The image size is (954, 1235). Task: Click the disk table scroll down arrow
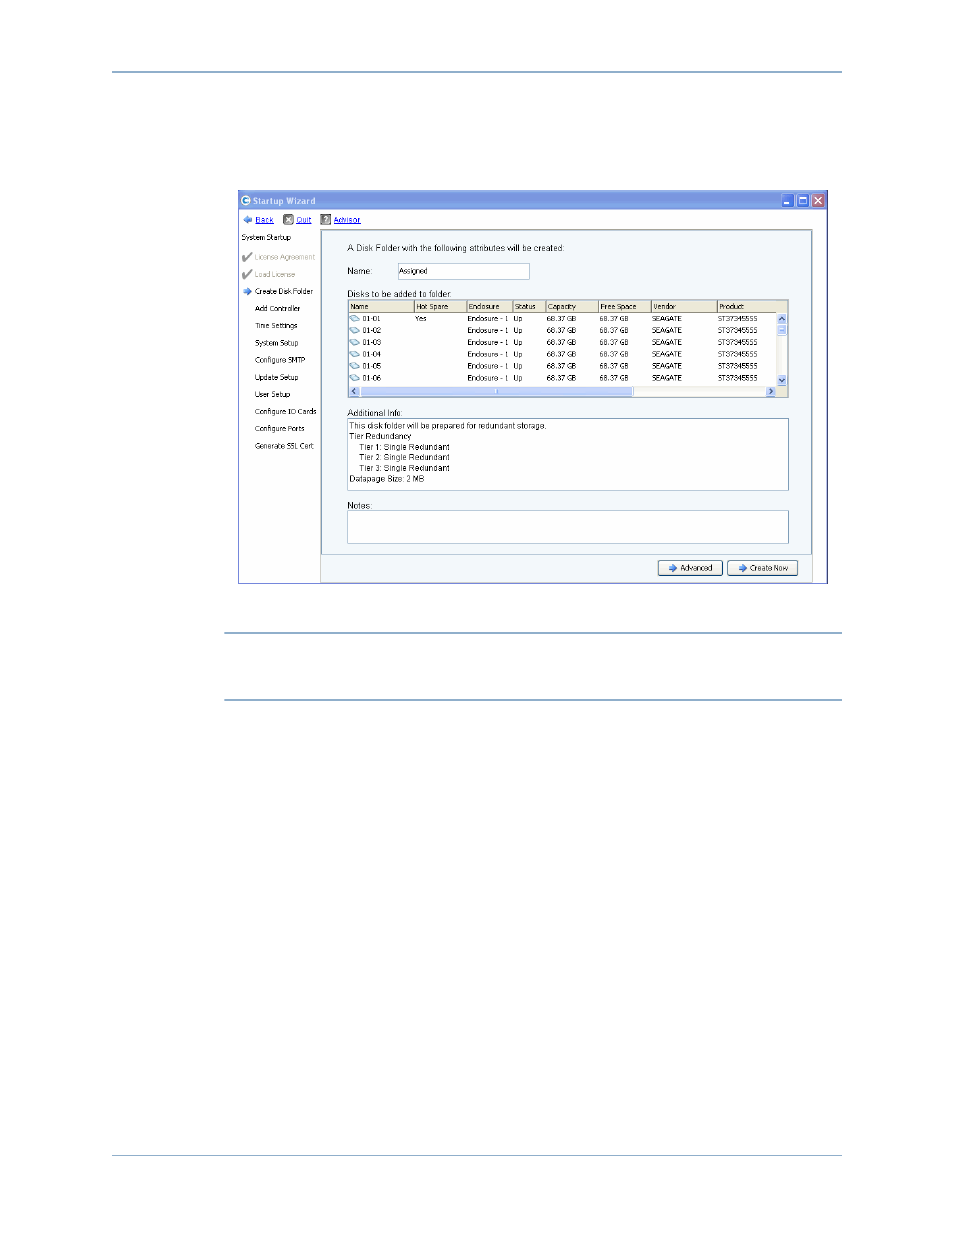coord(782,380)
